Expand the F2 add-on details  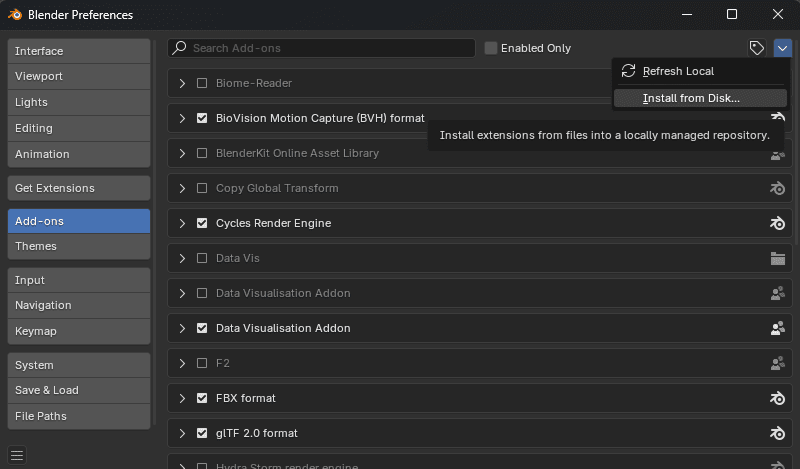click(182, 363)
